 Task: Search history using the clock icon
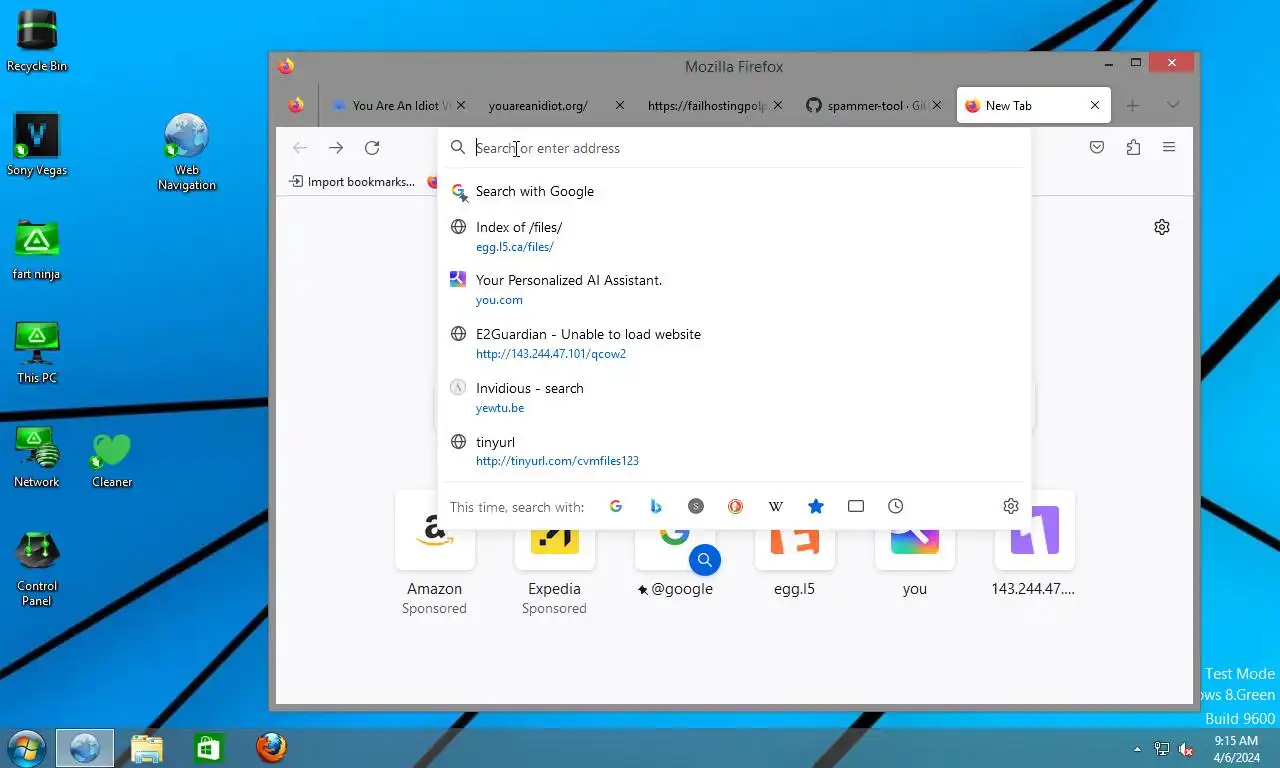(x=896, y=506)
